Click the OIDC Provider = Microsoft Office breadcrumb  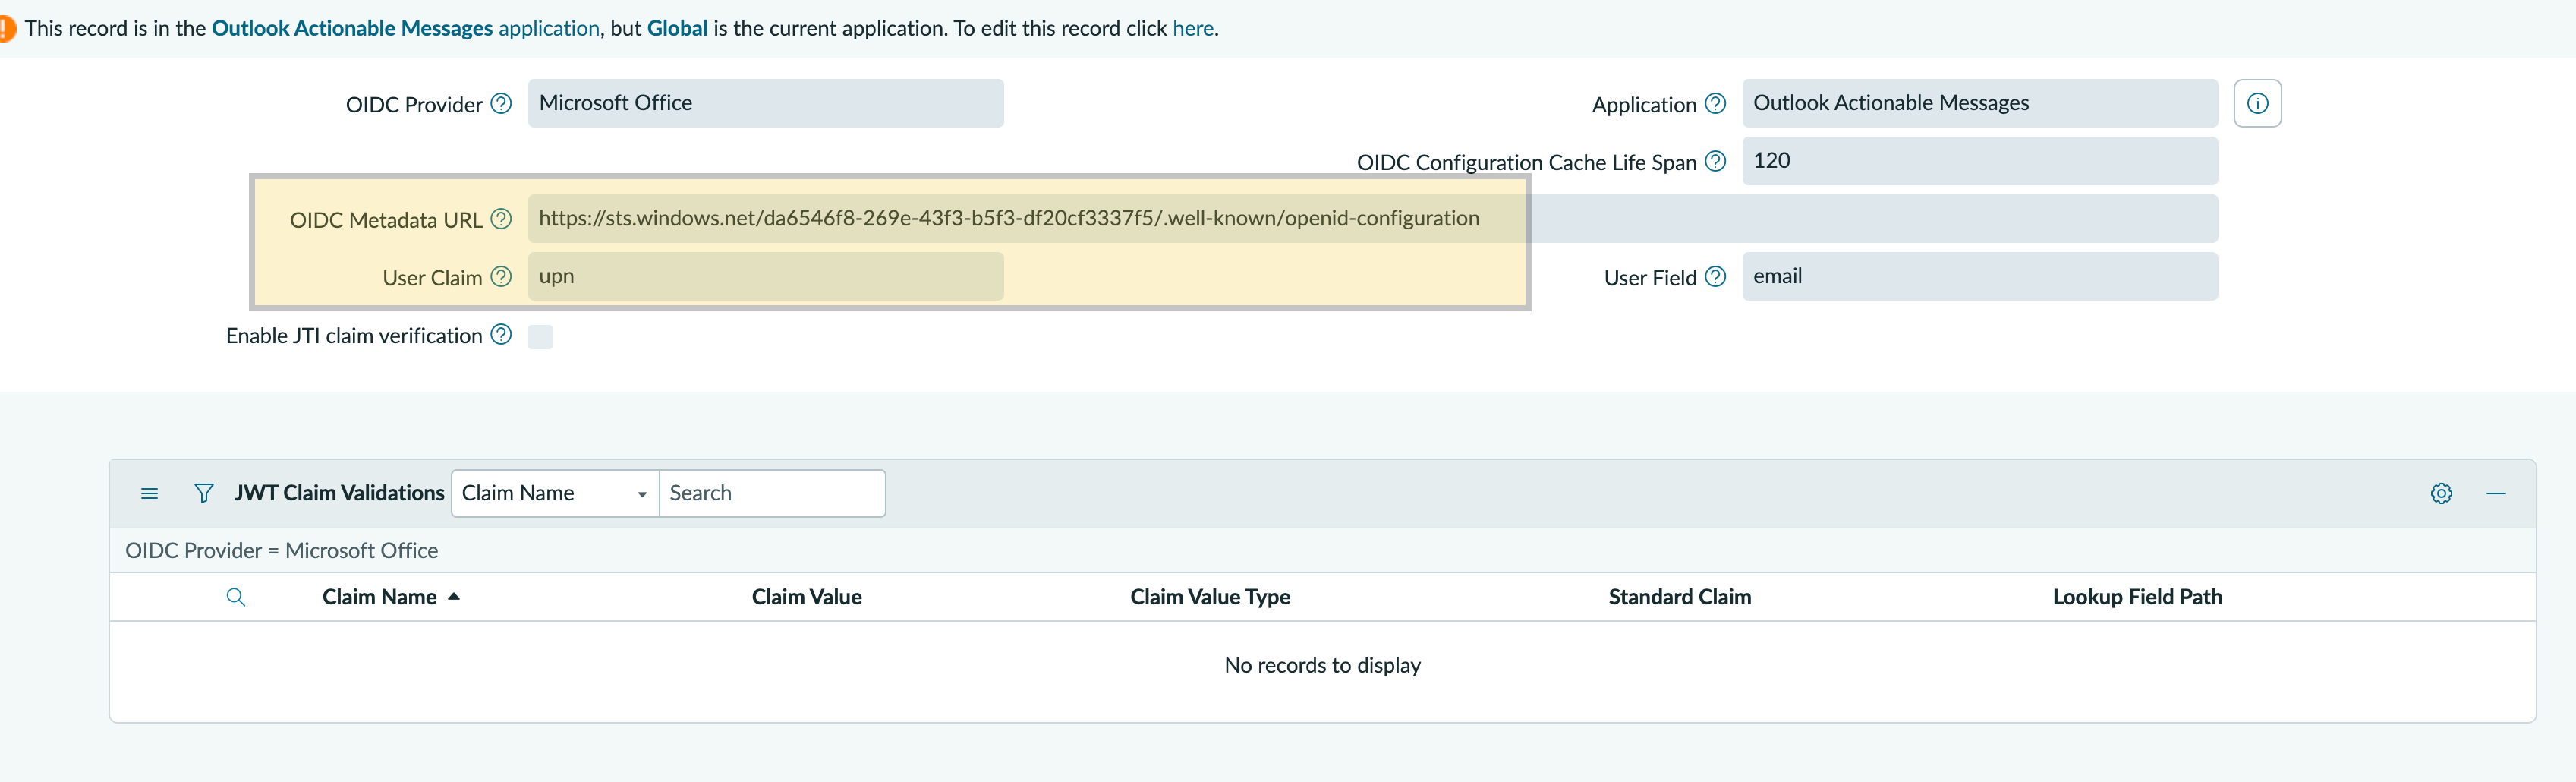click(x=281, y=551)
